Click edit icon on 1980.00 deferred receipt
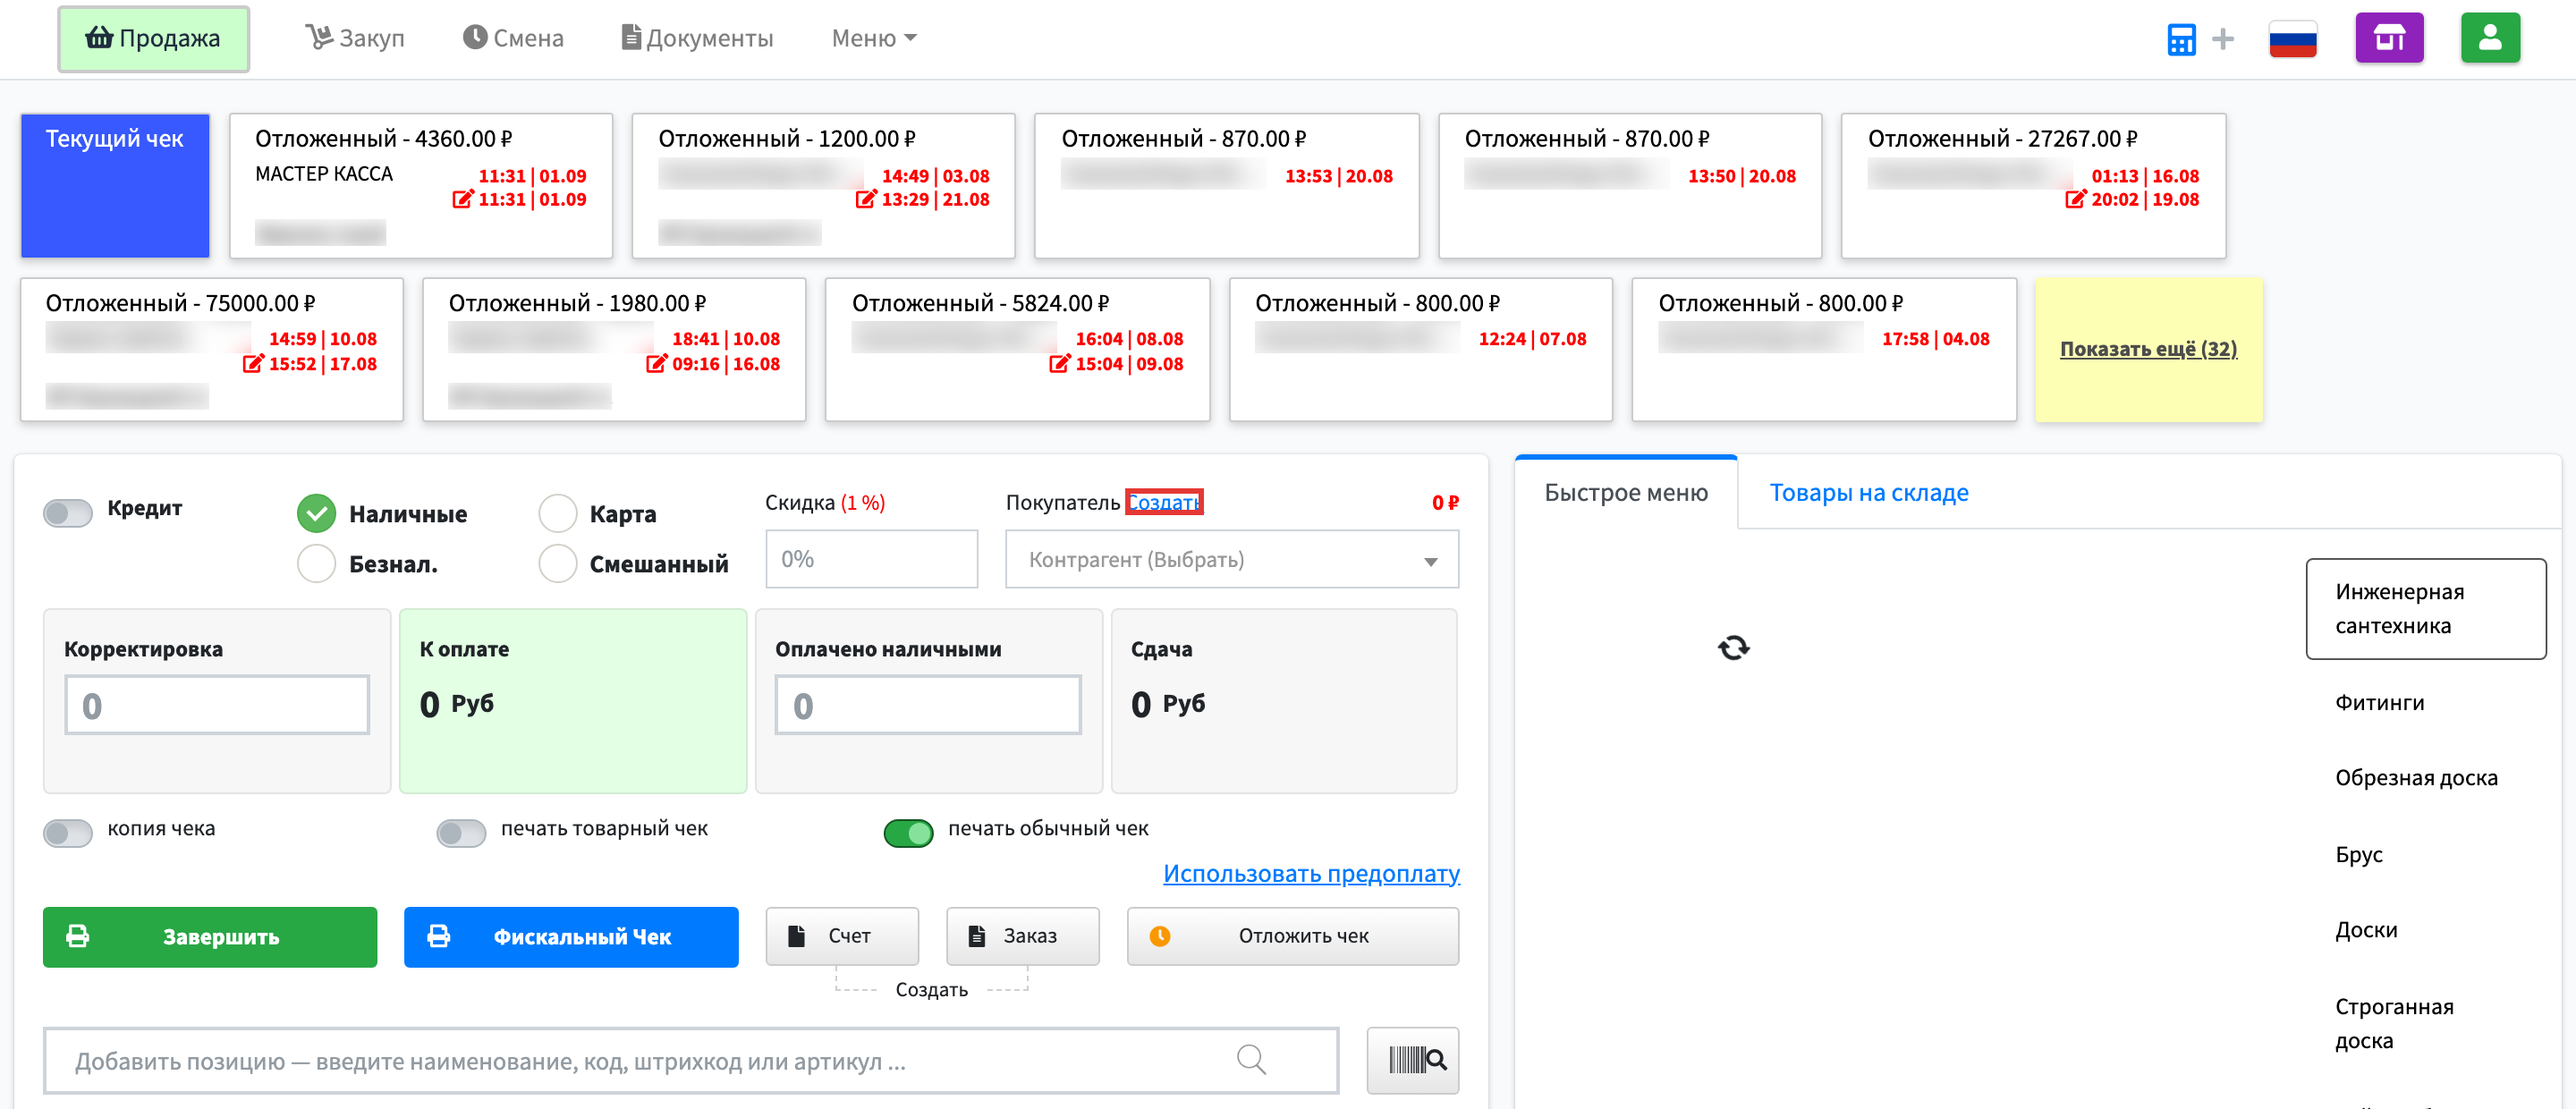The image size is (2576, 1109). pyautogui.click(x=656, y=363)
